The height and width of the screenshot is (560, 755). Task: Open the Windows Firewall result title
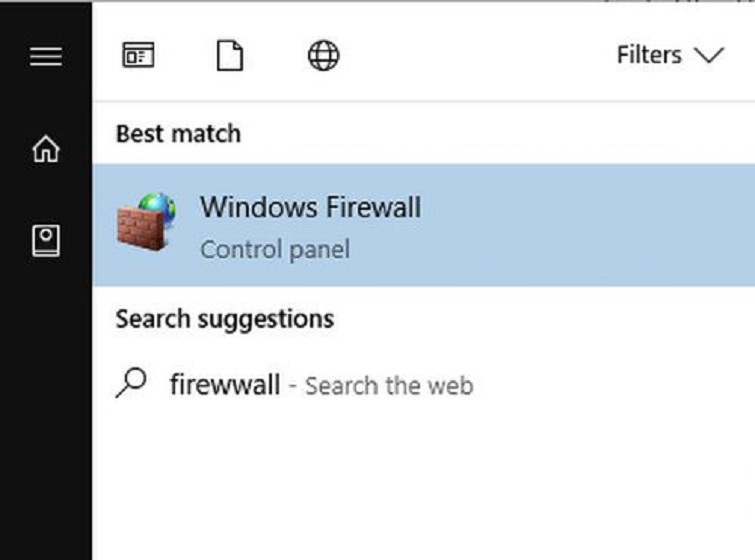coord(310,208)
